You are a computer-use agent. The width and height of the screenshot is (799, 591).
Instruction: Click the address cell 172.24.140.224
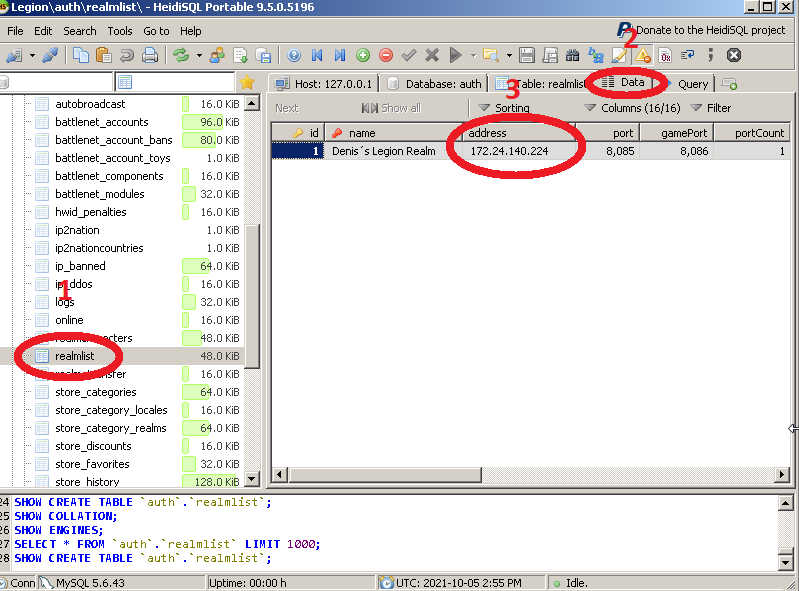[509, 151]
